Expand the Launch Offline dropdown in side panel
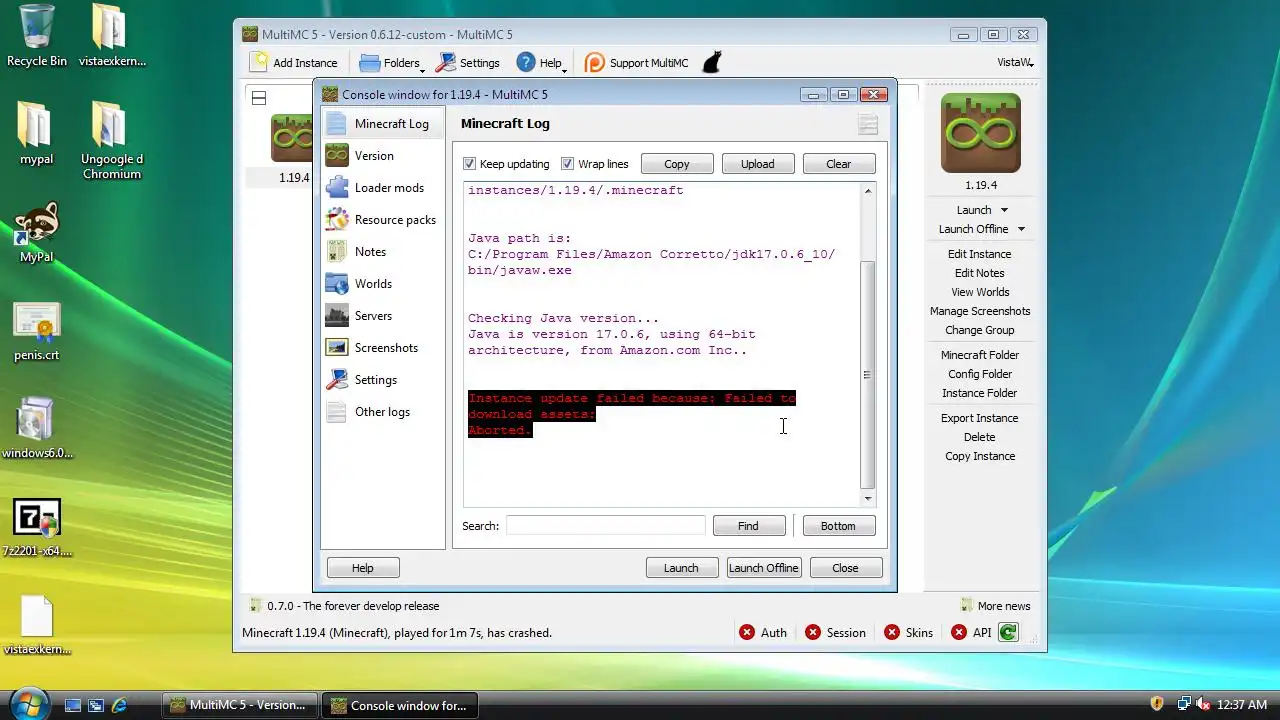The height and width of the screenshot is (720, 1280). point(1021,229)
